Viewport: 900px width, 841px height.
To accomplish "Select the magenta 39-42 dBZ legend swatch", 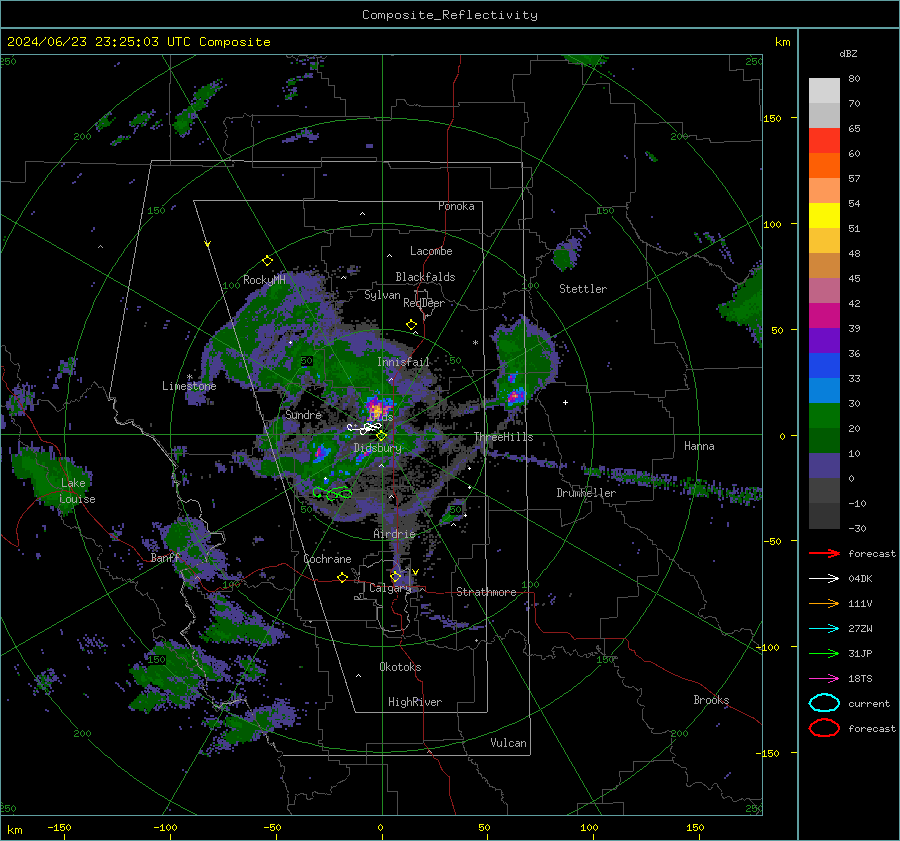I will [x=824, y=316].
